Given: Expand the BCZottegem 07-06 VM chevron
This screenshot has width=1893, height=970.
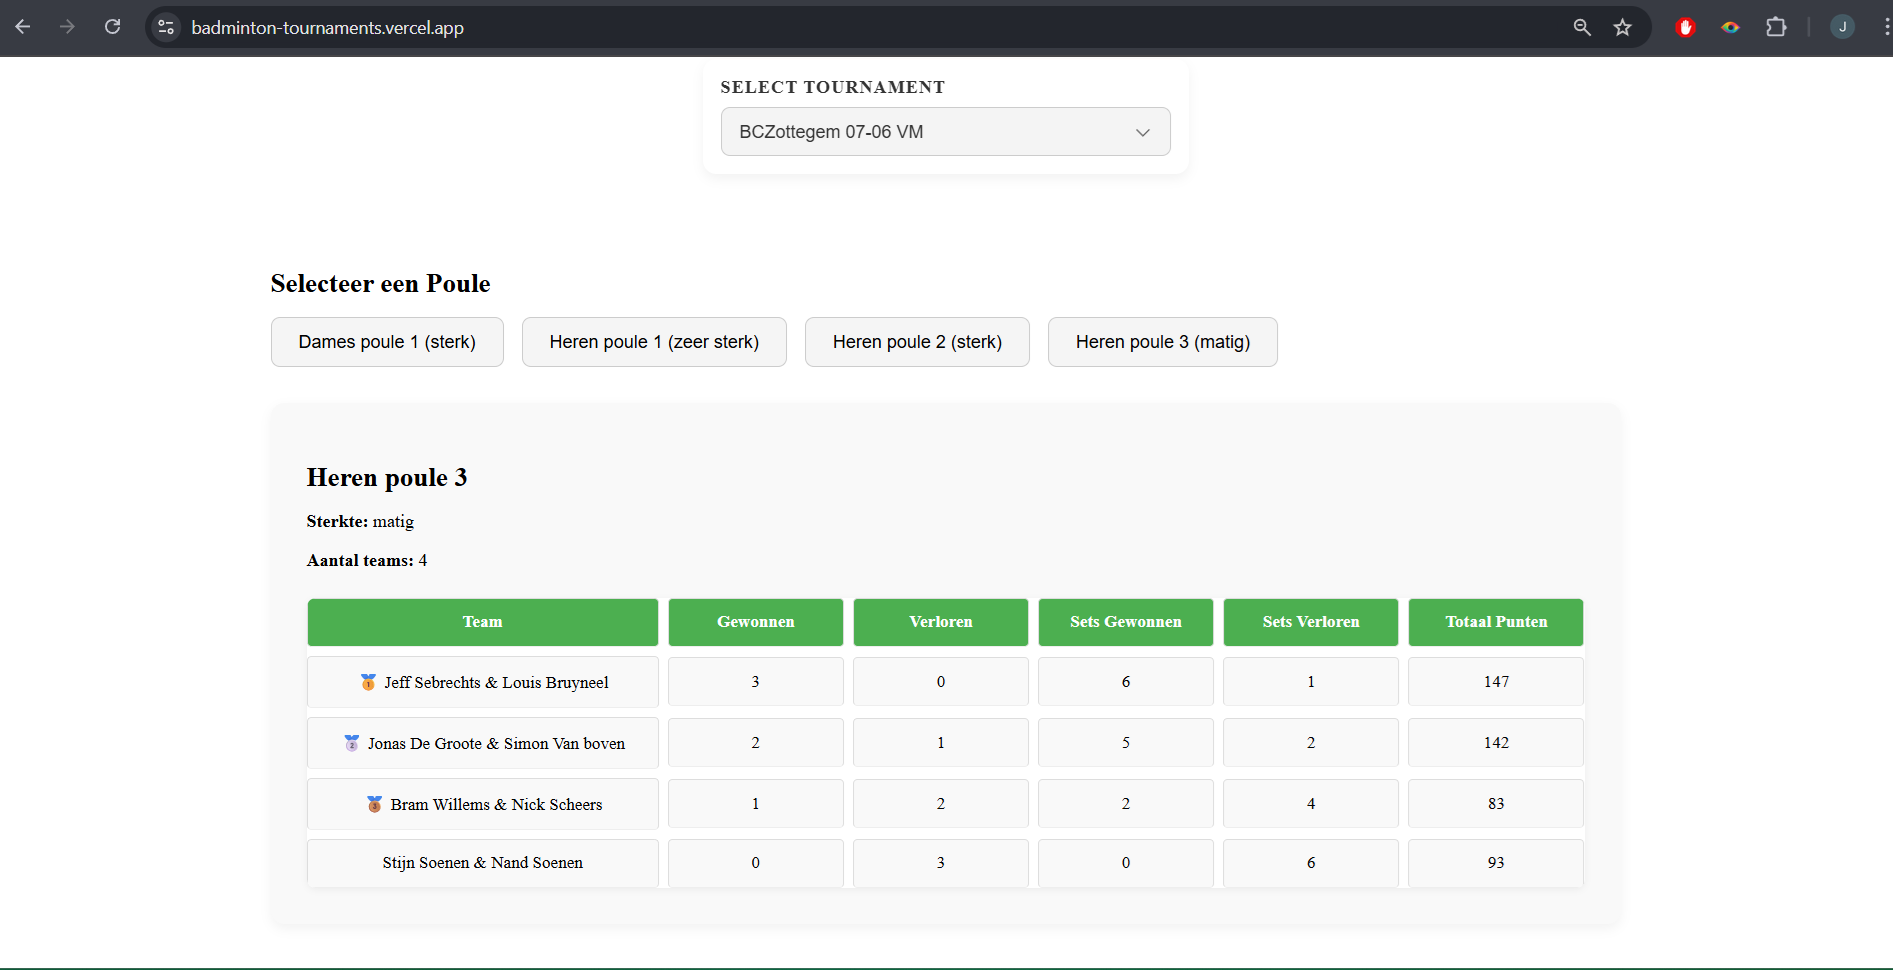Looking at the screenshot, I should (x=1143, y=132).
